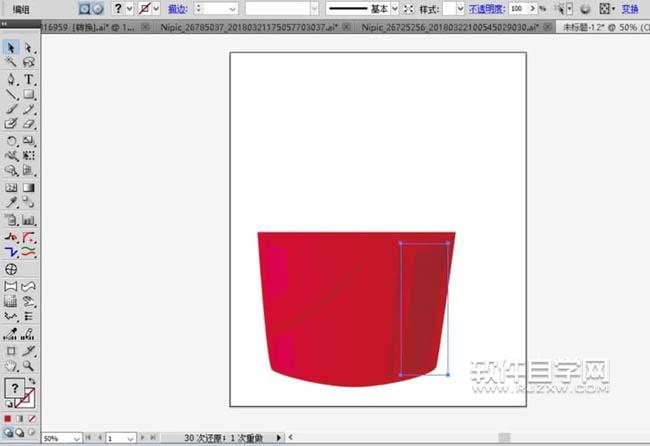This screenshot has height=446, width=650.
Task: Select the Shape Builder tool
Action: point(11,170)
